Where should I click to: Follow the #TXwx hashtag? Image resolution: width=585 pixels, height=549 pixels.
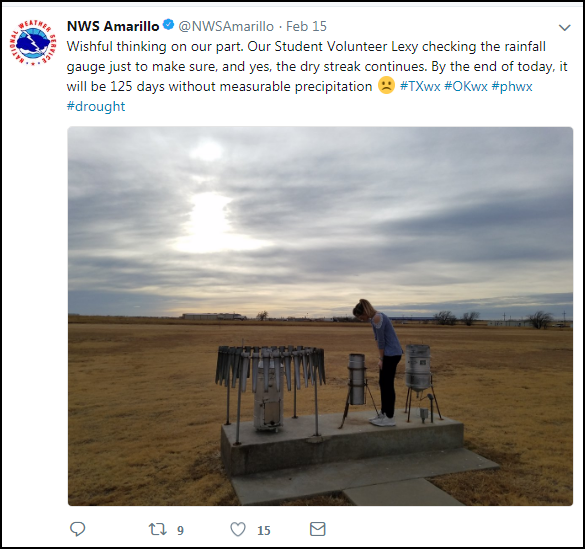(420, 86)
